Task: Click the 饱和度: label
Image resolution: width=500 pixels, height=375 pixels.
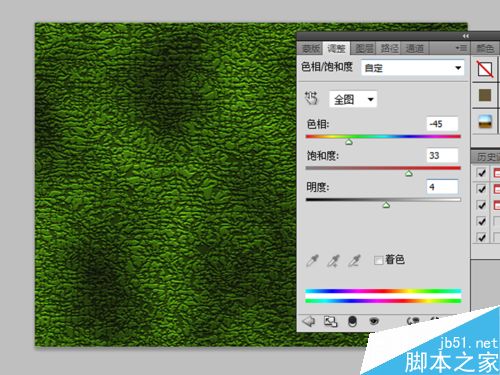Action: click(322, 156)
